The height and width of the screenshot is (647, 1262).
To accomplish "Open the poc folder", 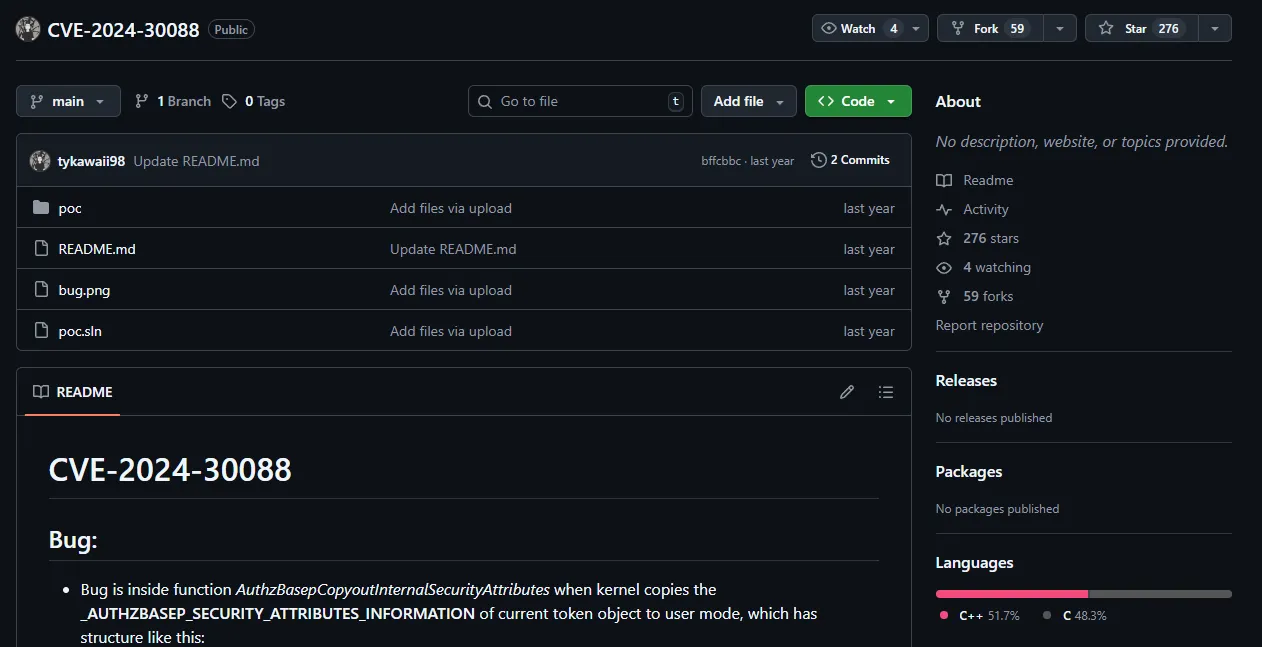I will pos(70,208).
